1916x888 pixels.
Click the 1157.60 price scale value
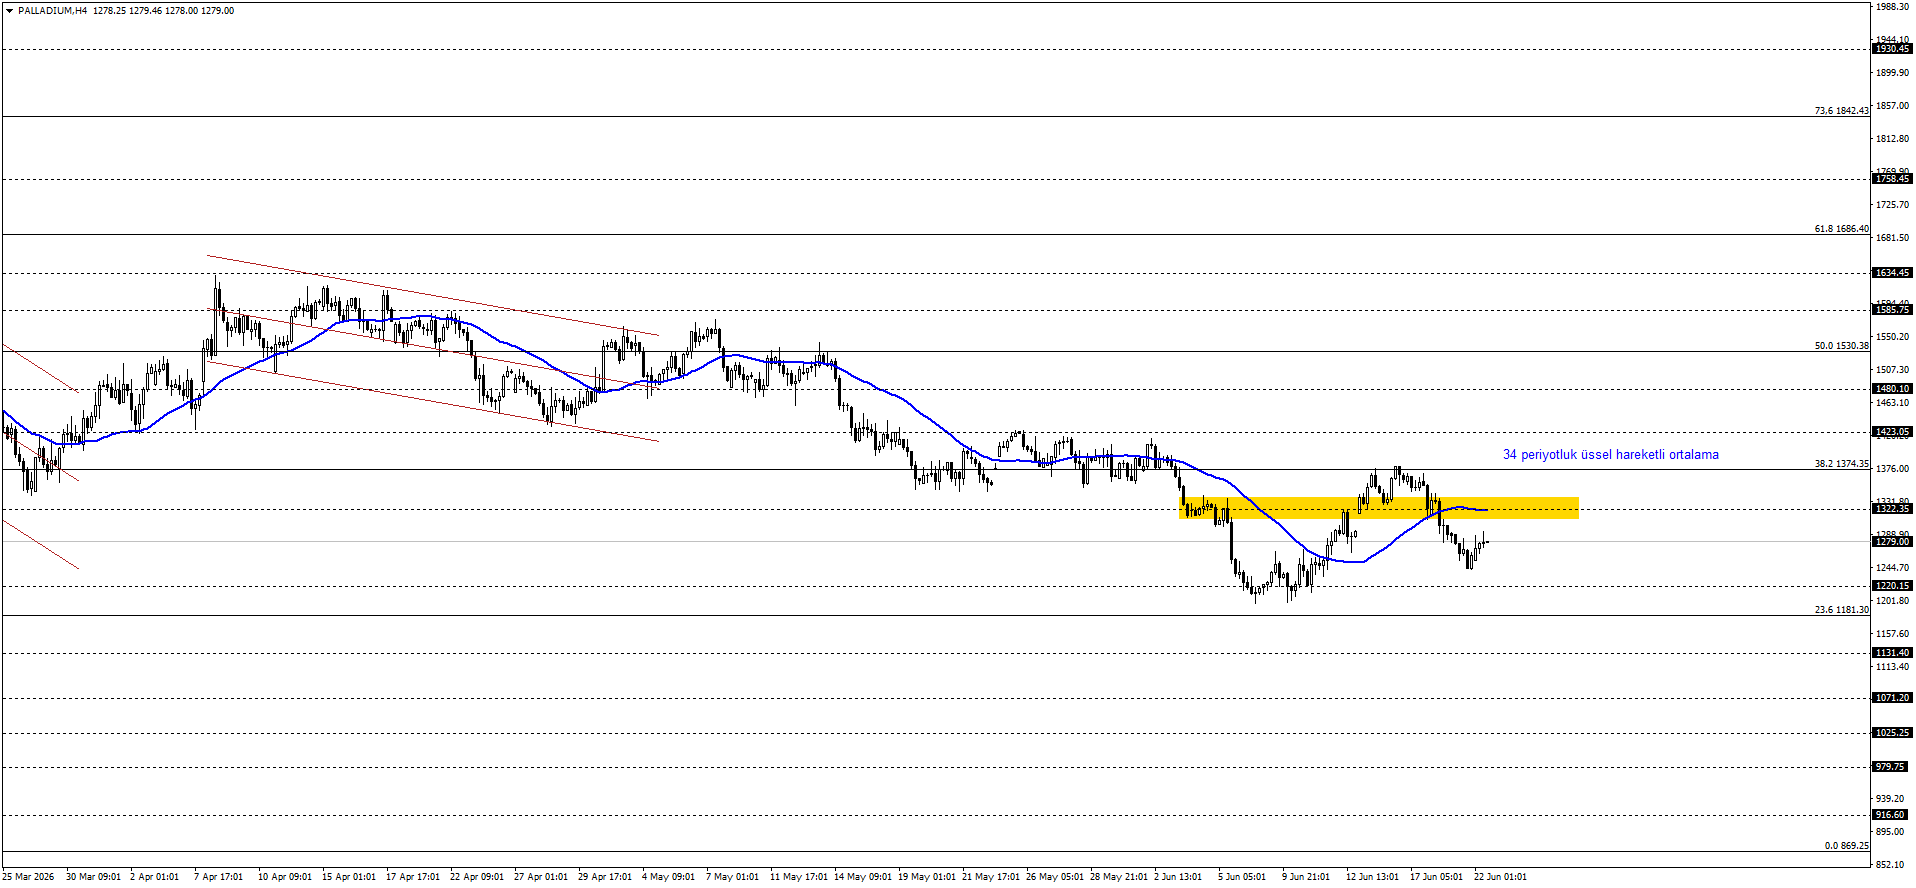[x=1893, y=634]
